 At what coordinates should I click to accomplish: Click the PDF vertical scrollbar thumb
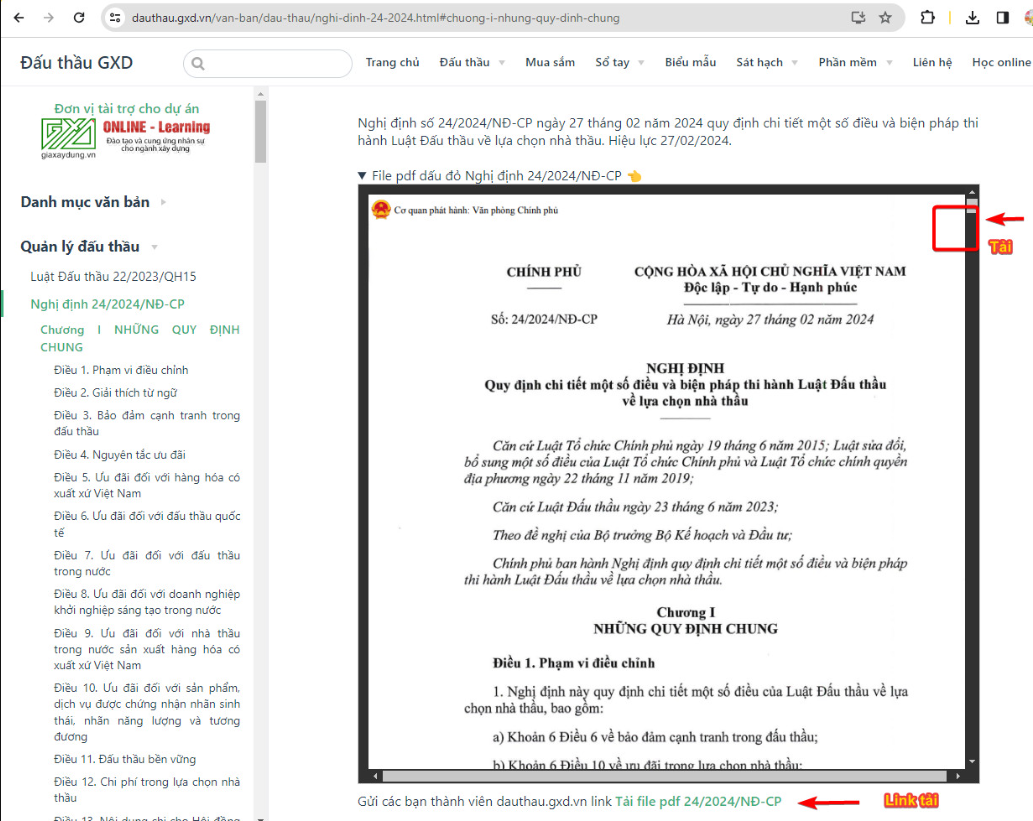pos(972,206)
